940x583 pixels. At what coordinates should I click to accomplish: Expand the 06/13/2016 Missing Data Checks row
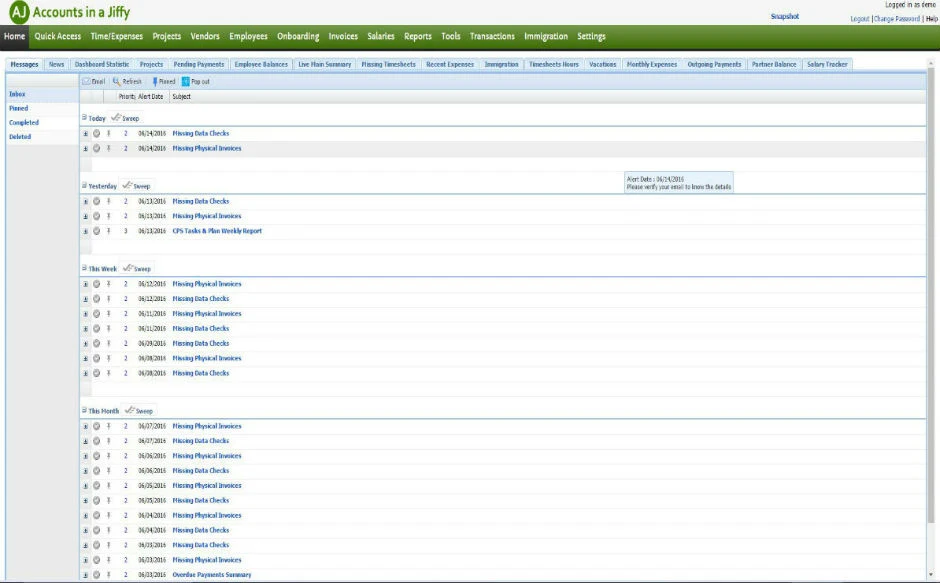[85, 202]
